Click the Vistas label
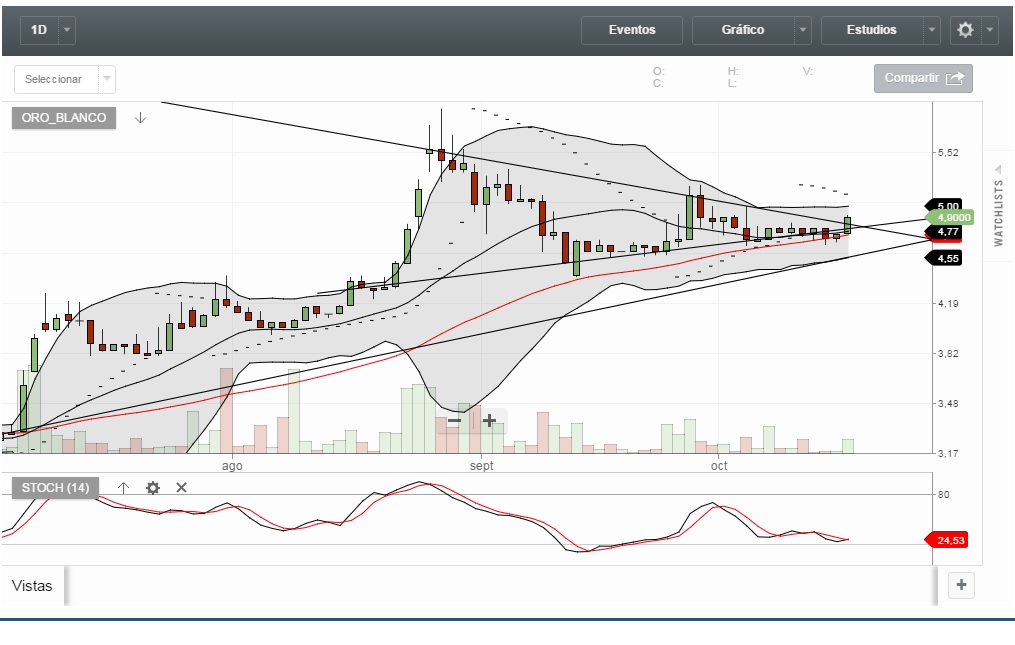 [x=32, y=585]
